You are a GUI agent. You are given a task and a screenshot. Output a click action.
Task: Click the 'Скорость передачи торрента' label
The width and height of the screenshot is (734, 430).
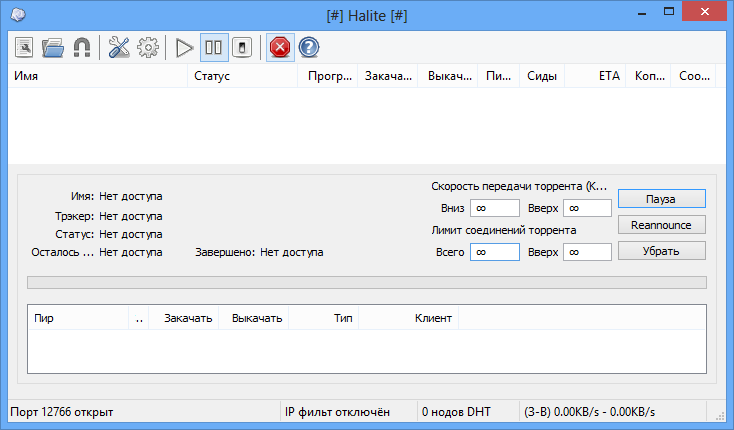pyautogui.click(x=519, y=186)
